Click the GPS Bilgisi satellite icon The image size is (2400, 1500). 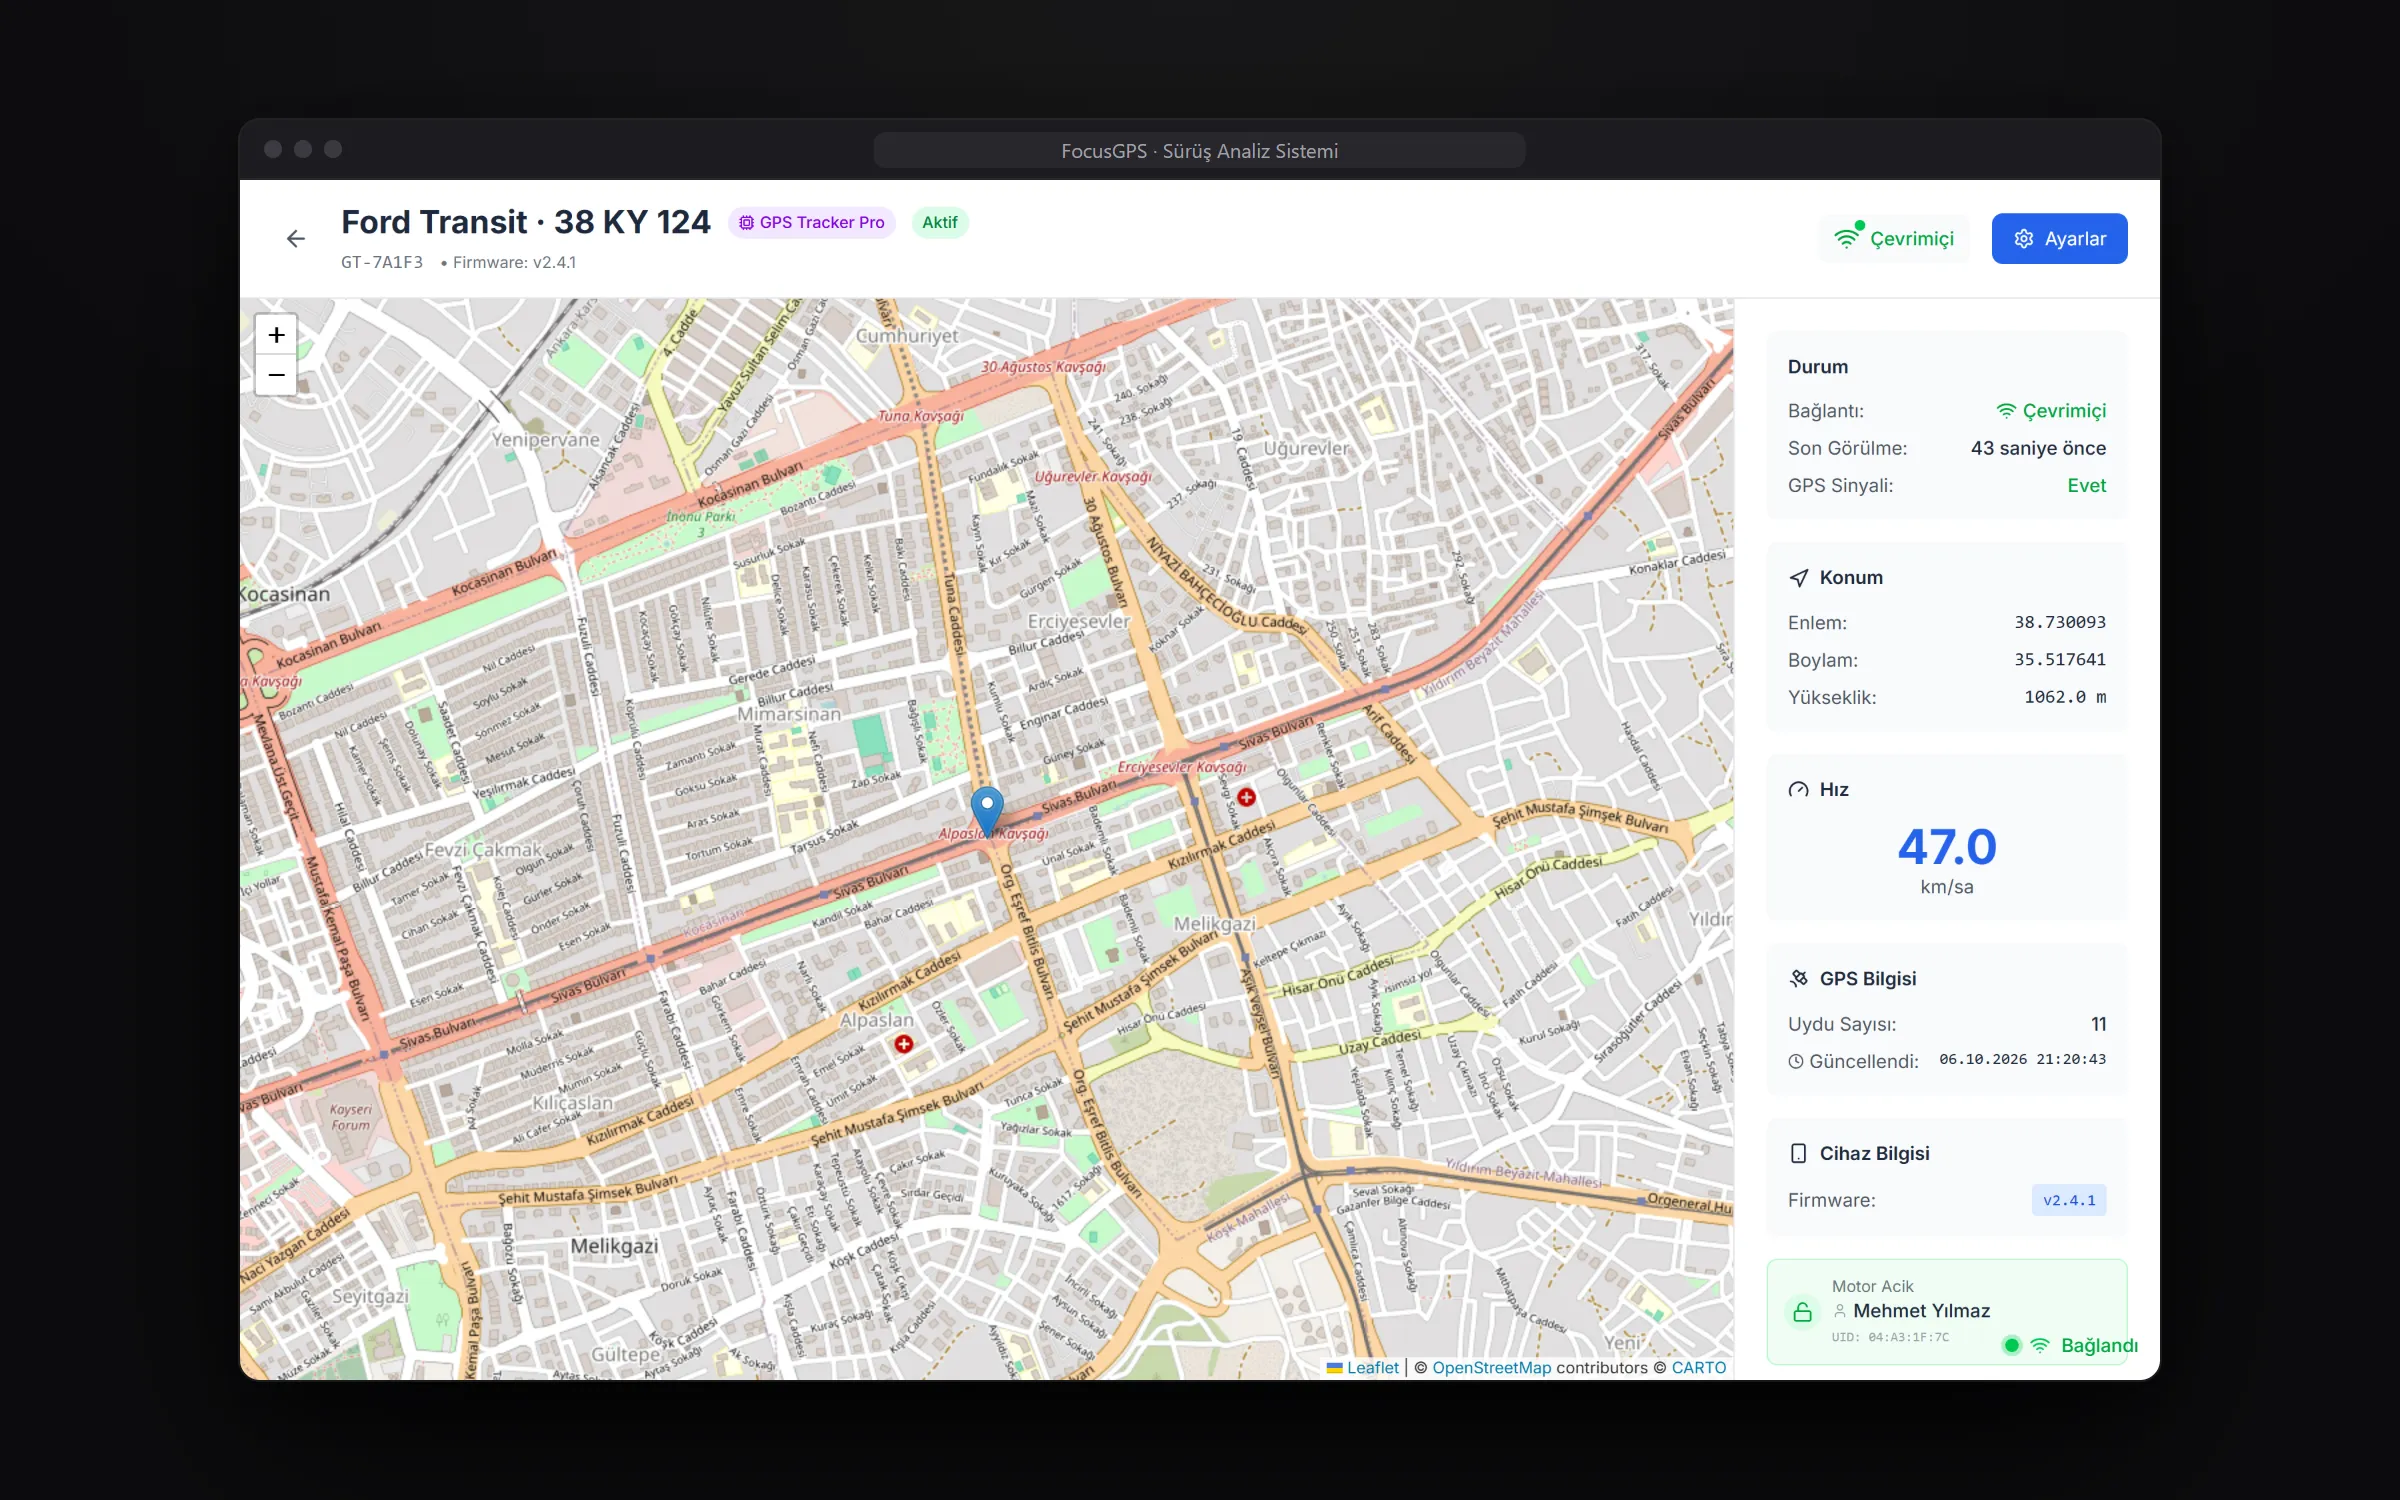pyautogui.click(x=1798, y=979)
